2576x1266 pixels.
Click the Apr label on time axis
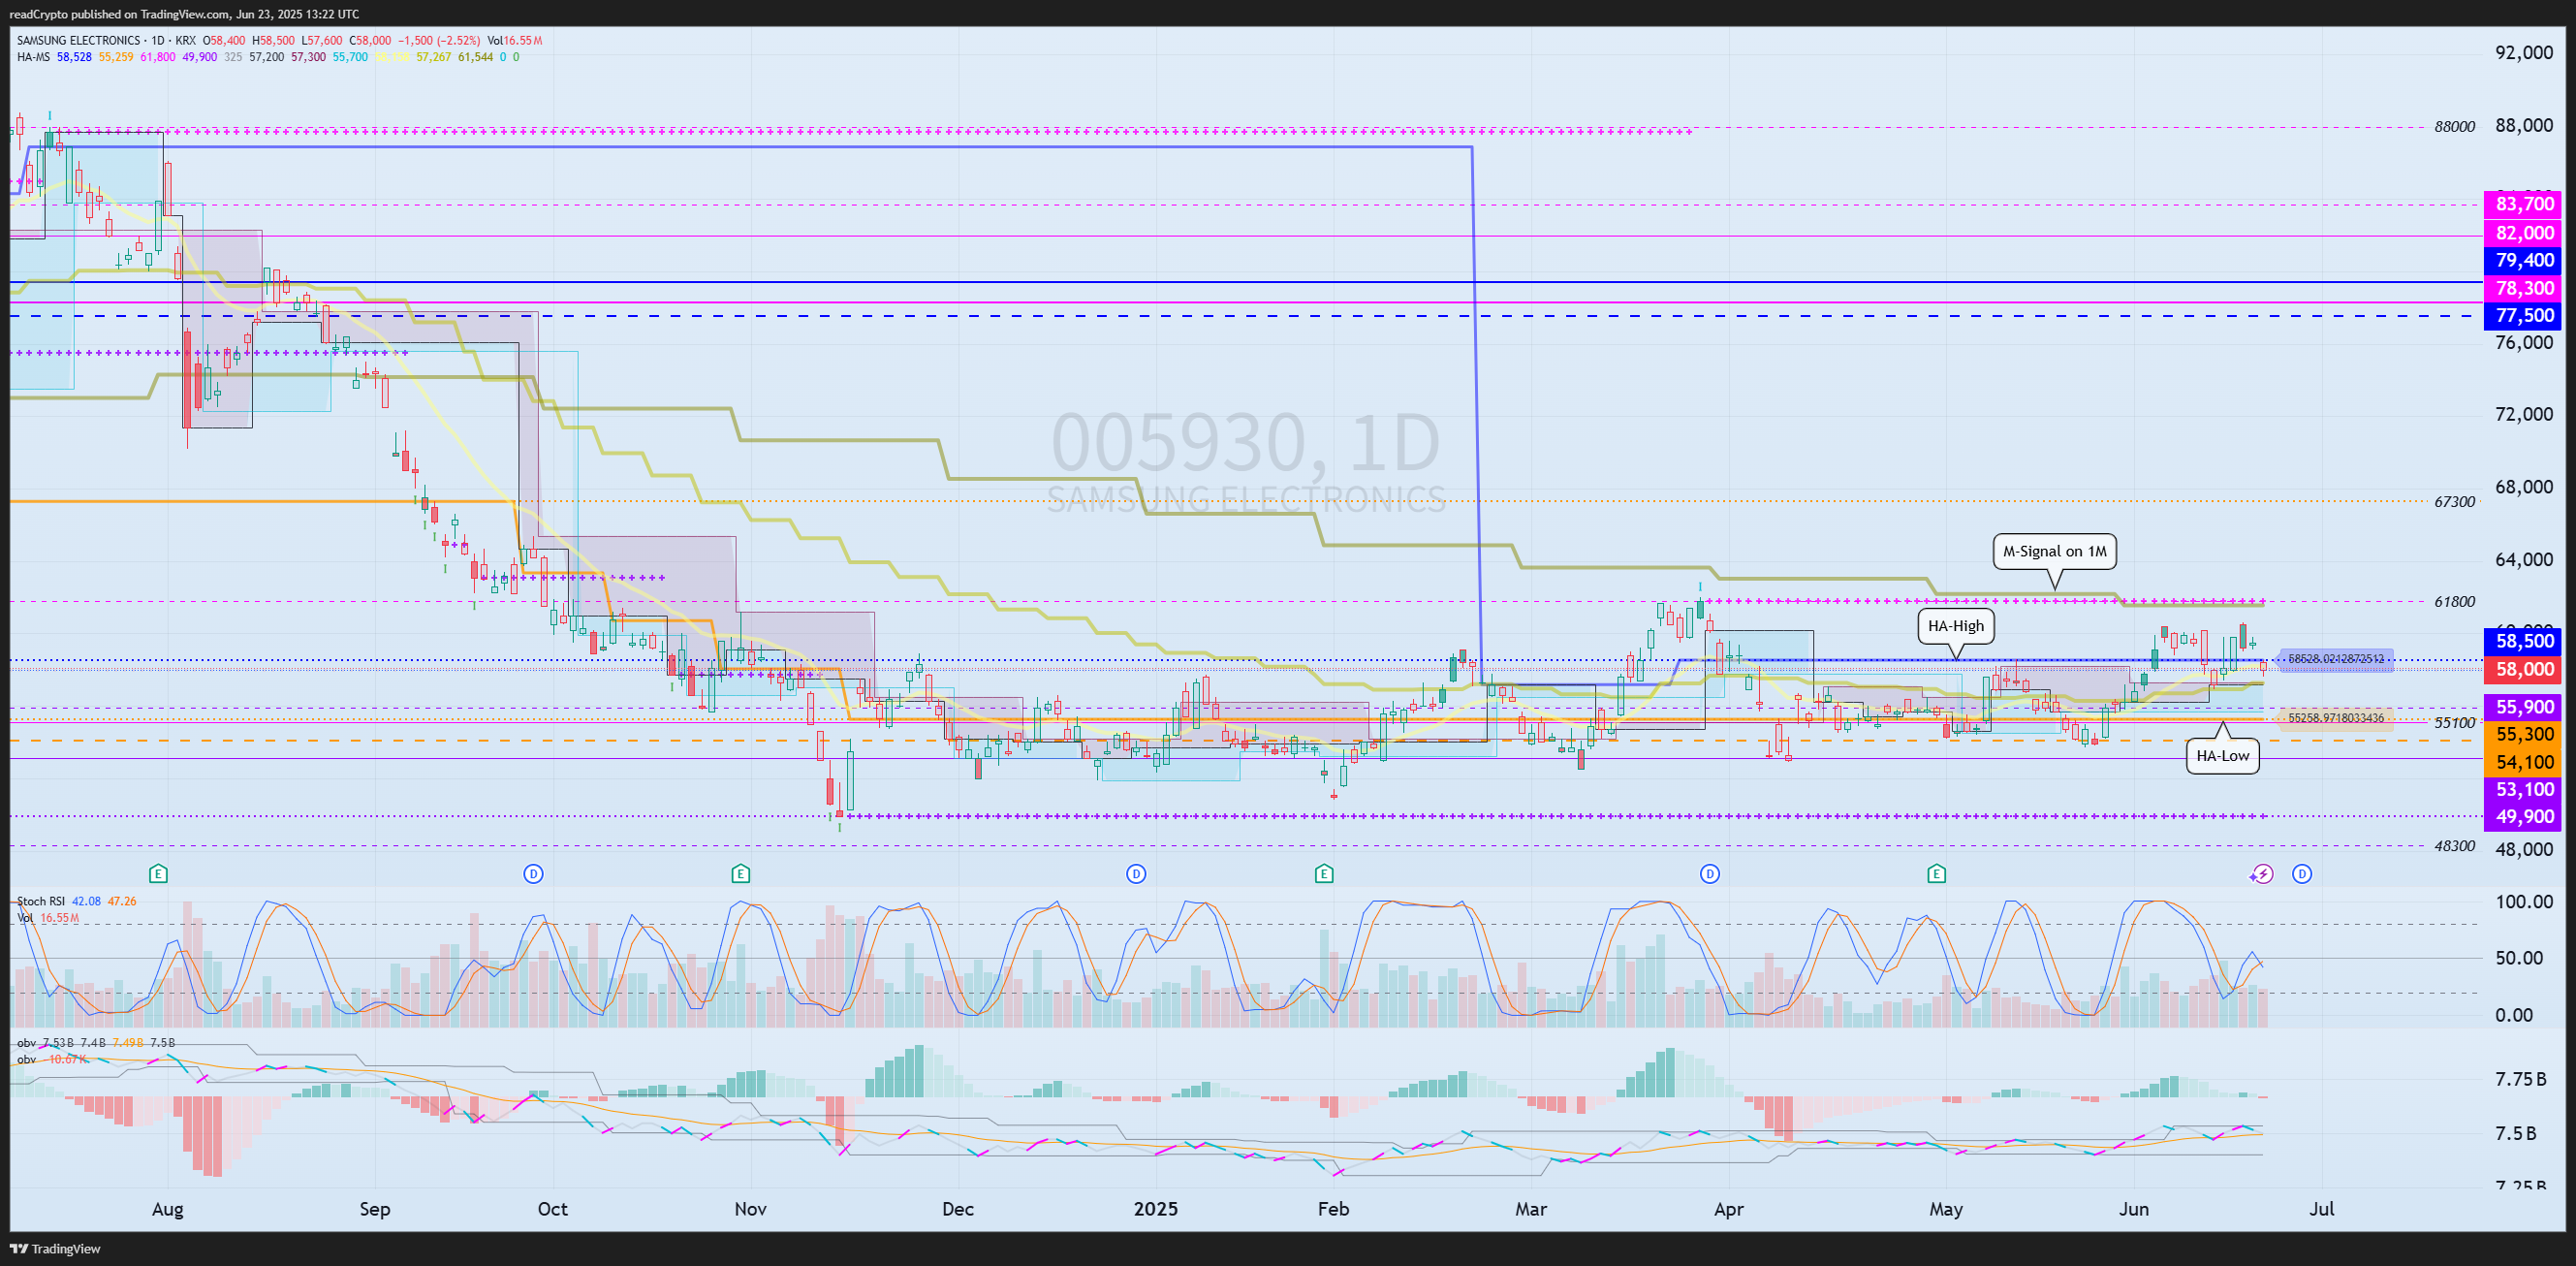click(x=1728, y=1209)
